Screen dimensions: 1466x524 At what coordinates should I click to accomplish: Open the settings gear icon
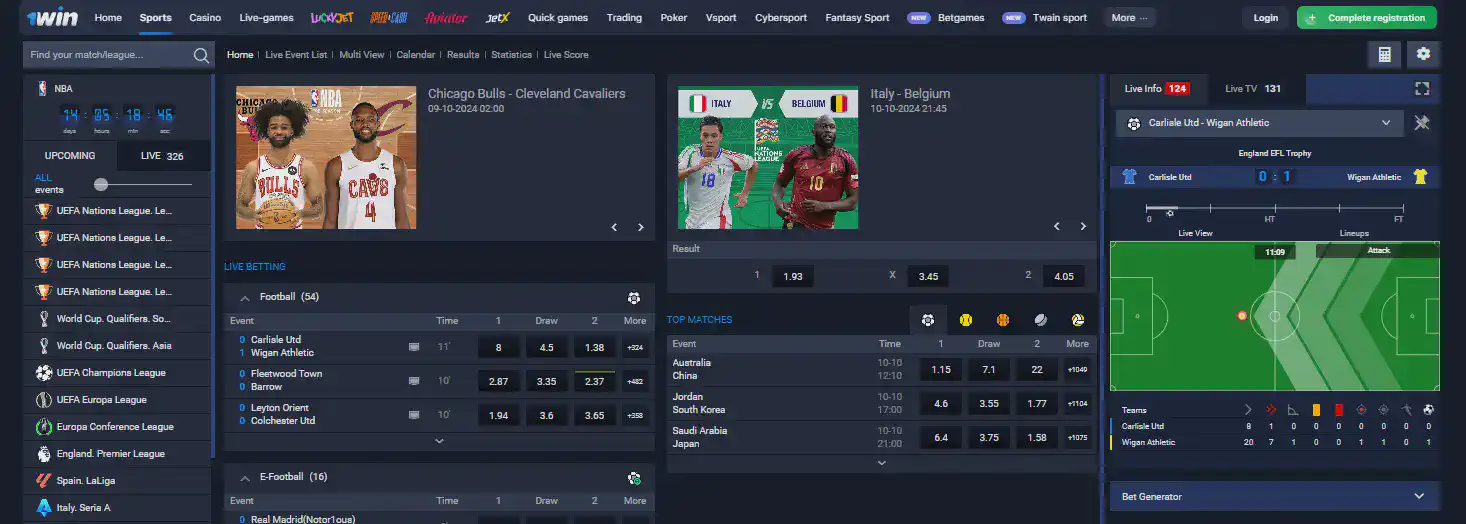1423,55
